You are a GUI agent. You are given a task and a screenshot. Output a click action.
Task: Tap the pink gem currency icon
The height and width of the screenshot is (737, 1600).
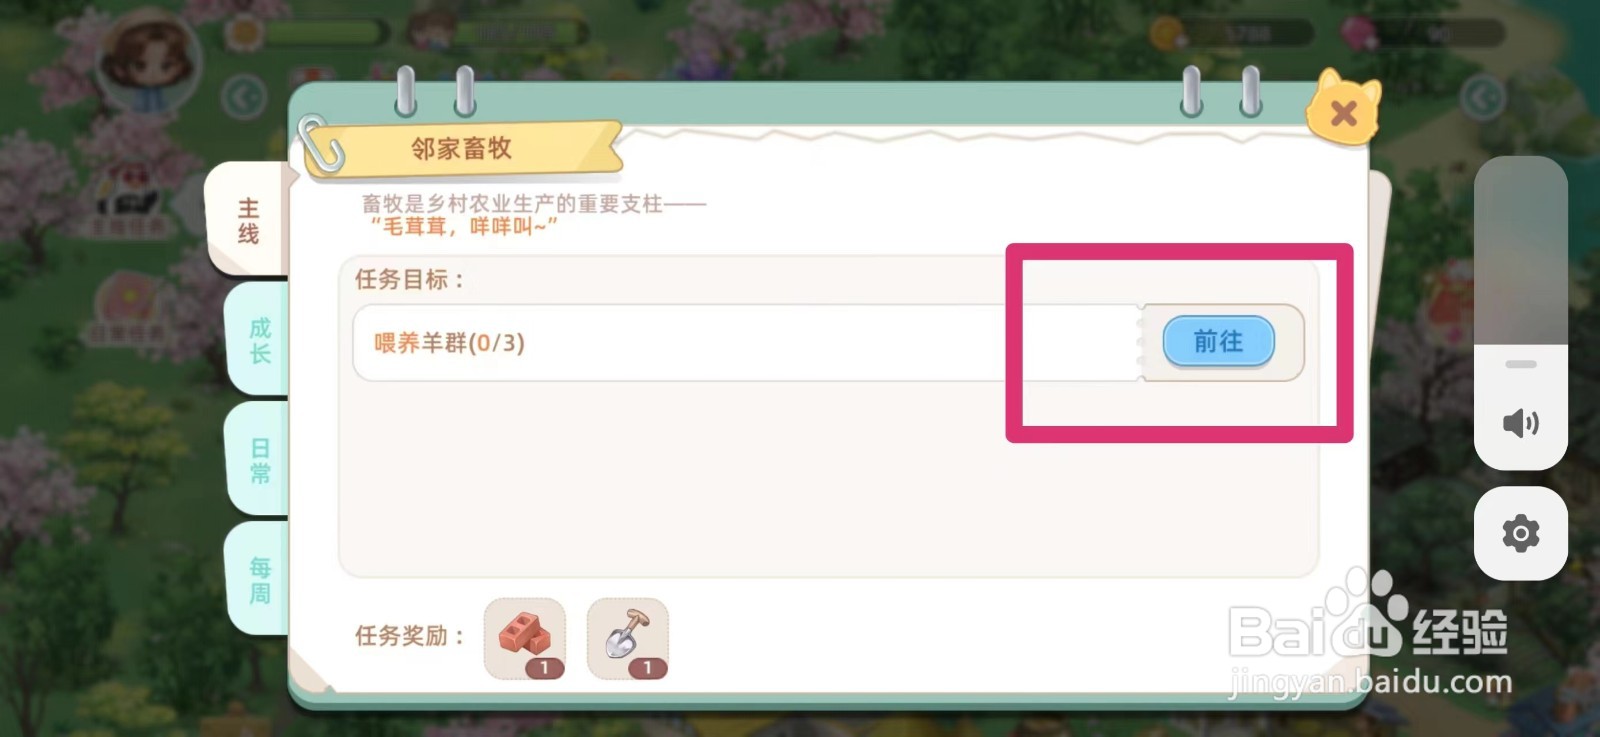click(x=1358, y=33)
